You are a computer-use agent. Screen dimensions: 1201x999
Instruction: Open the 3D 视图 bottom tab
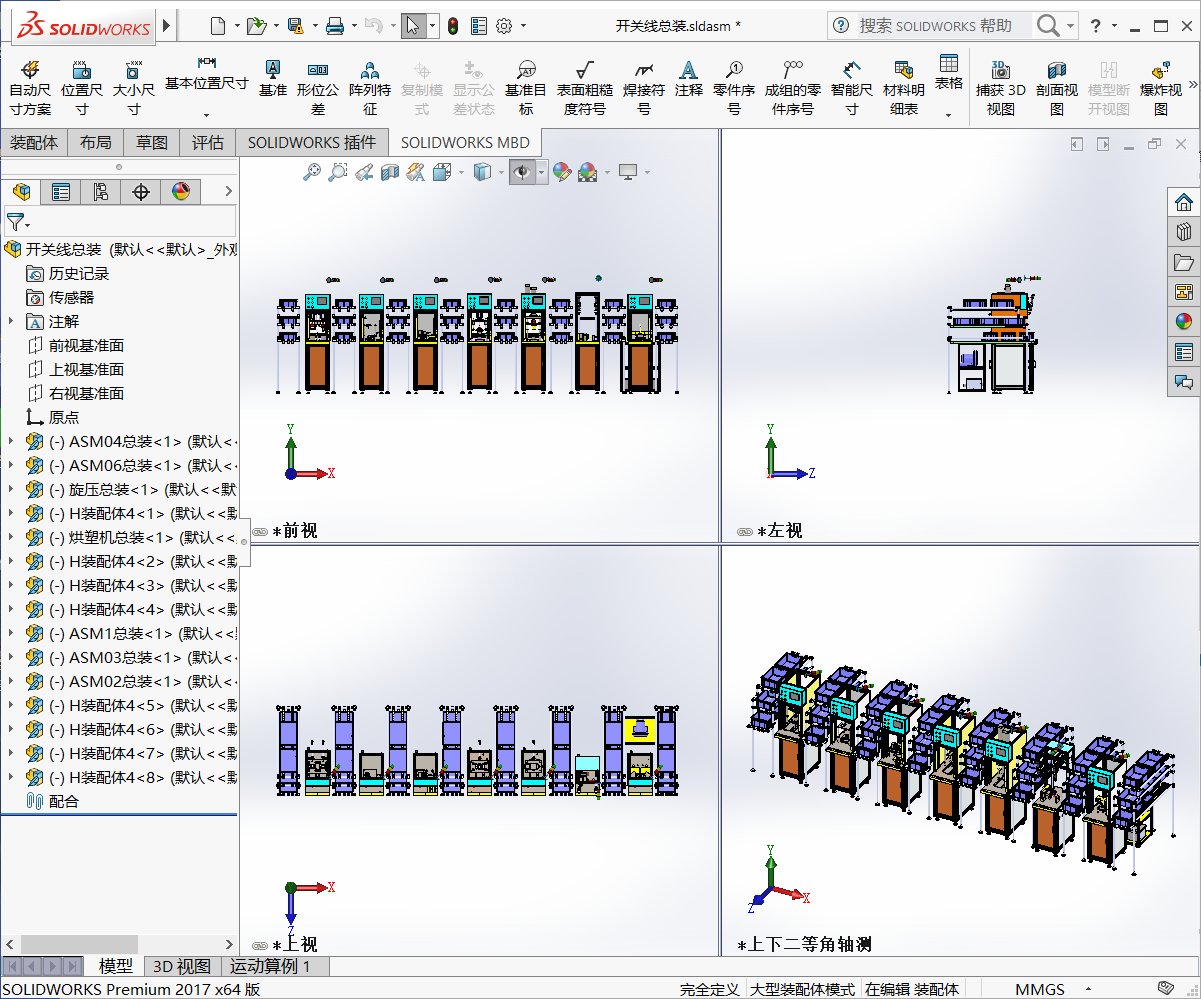point(181,966)
